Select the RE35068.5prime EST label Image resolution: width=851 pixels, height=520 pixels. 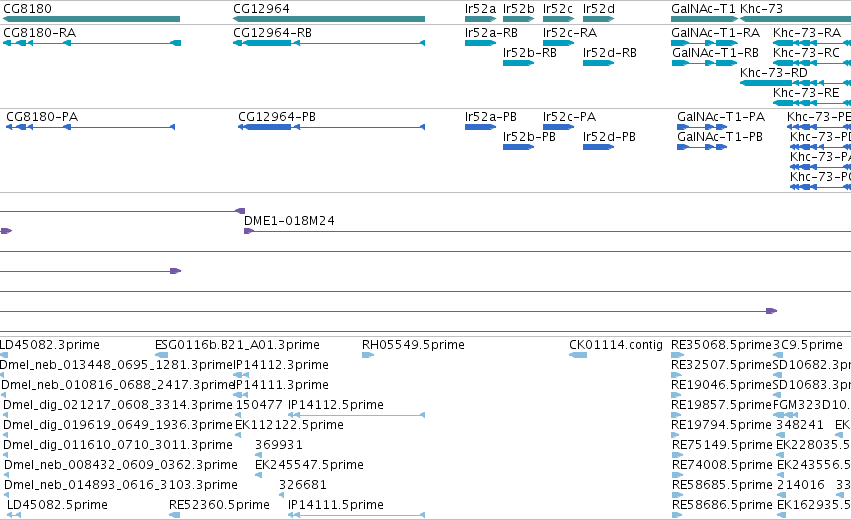[721, 345]
